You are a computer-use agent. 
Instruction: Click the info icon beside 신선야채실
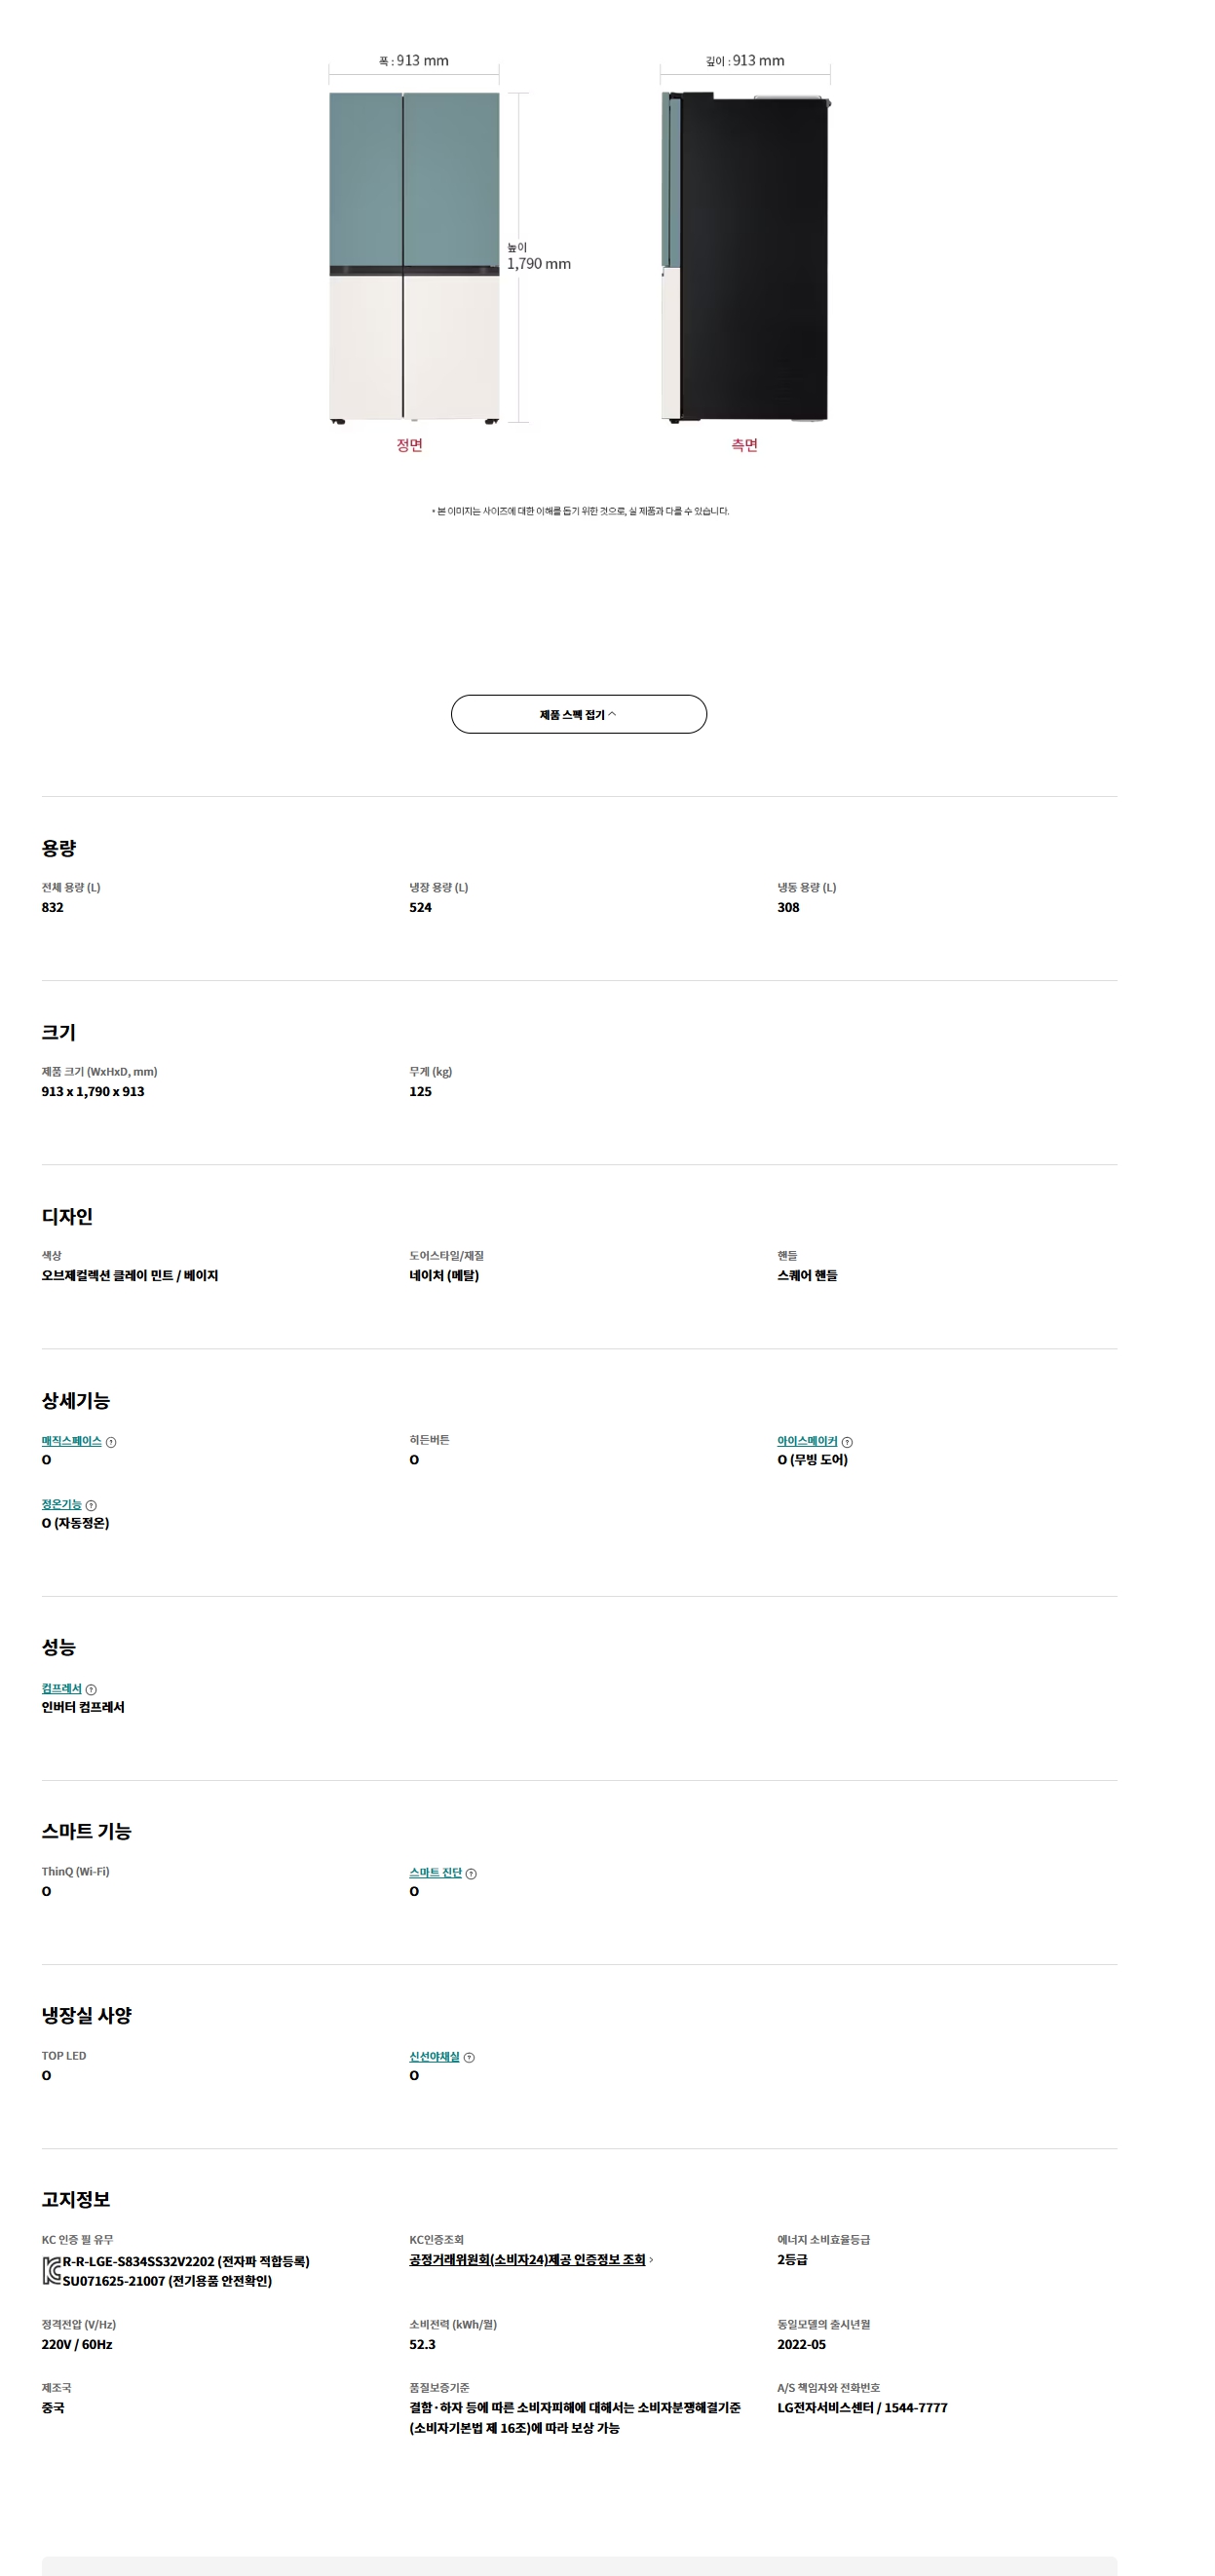(469, 2057)
